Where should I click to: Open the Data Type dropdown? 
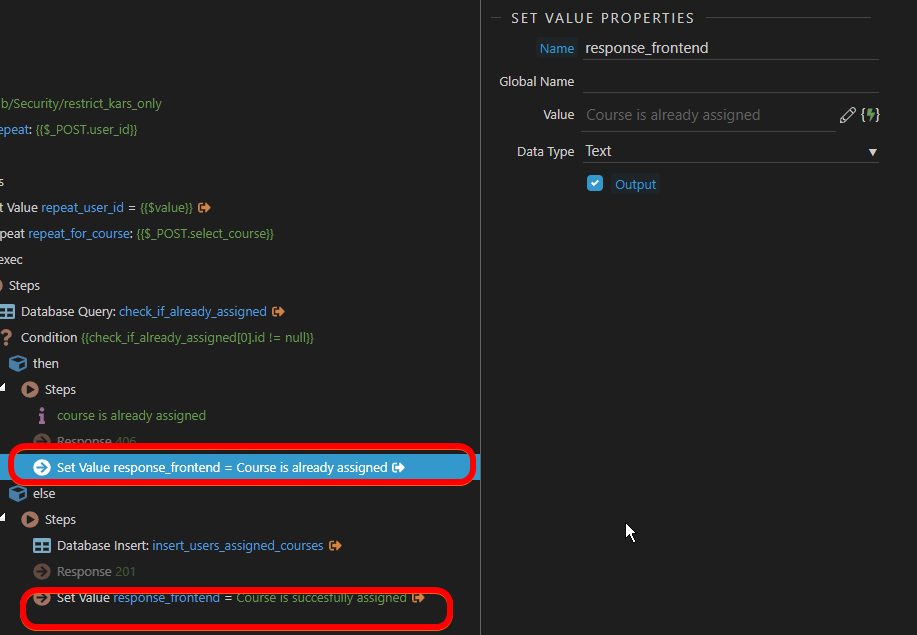point(731,151)
